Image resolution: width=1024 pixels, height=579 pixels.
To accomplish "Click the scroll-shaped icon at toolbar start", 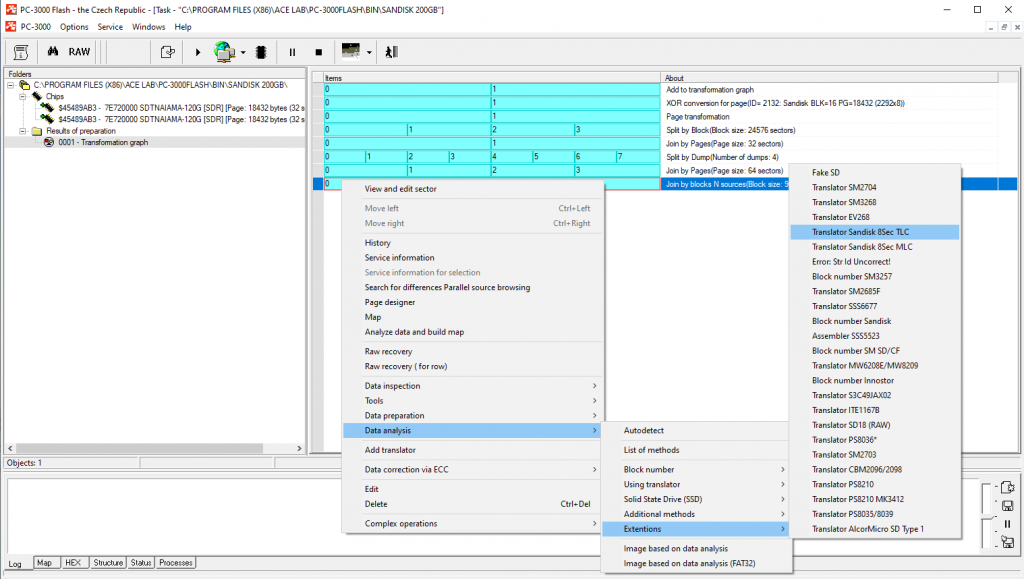I will coord(20,52).
